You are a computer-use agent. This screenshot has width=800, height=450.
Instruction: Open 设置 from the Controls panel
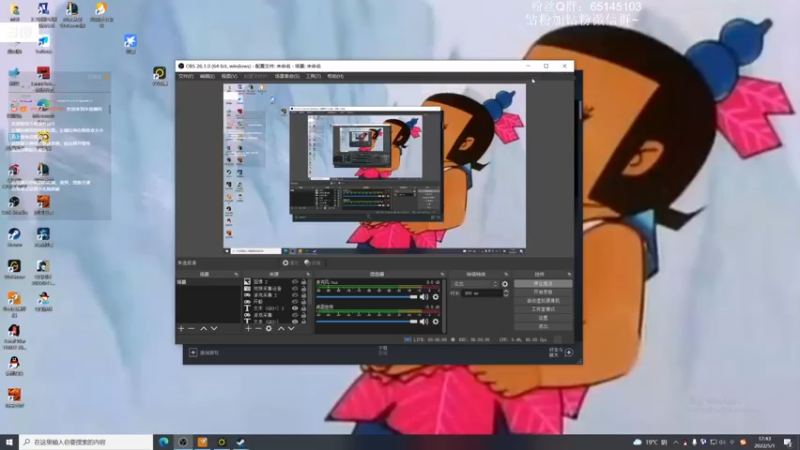(543, 318)
